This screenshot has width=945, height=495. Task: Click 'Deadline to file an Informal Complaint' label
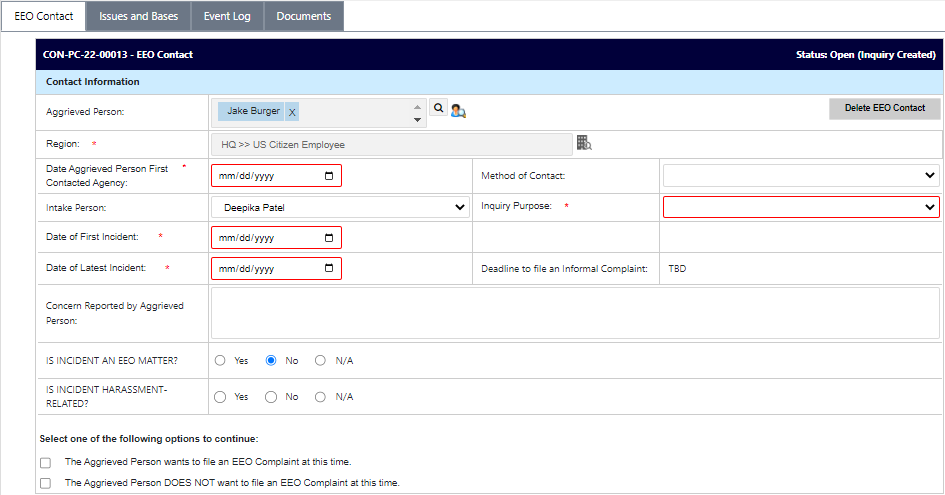564,269
